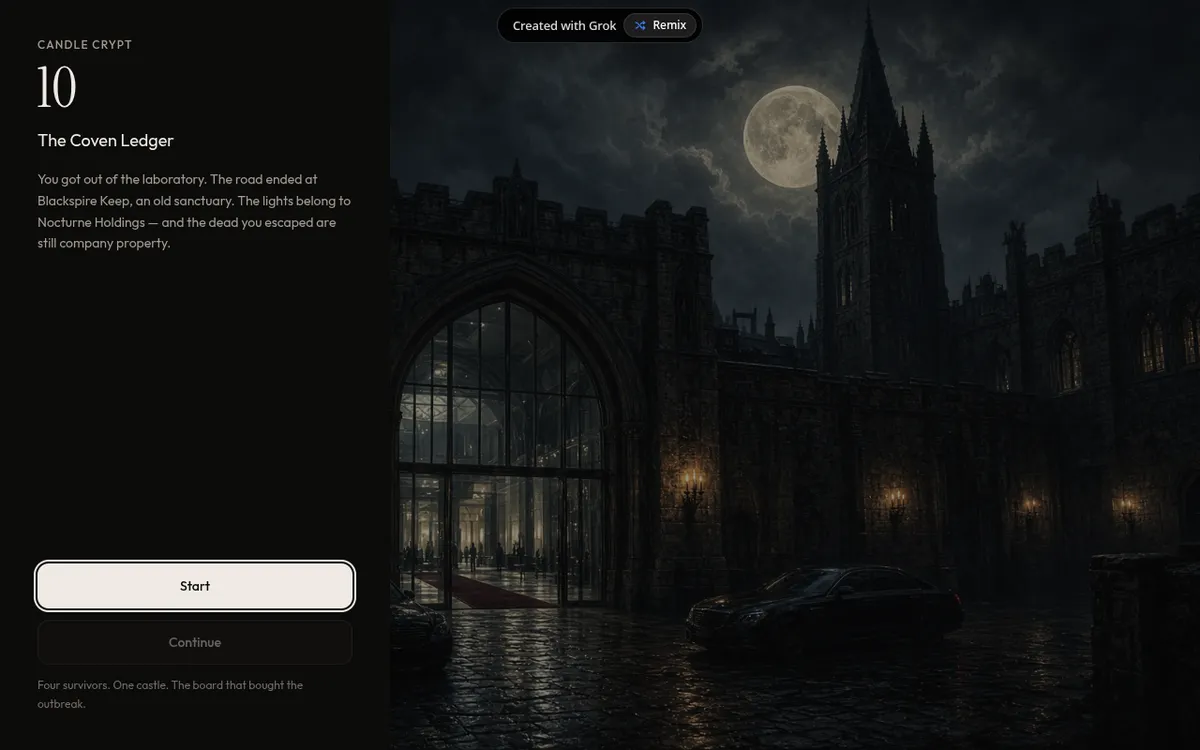Image resolution: width=1200 pixels, height=750 pixels.
Task: Click the Remix shuffle icon
Action: pos(640,25)
